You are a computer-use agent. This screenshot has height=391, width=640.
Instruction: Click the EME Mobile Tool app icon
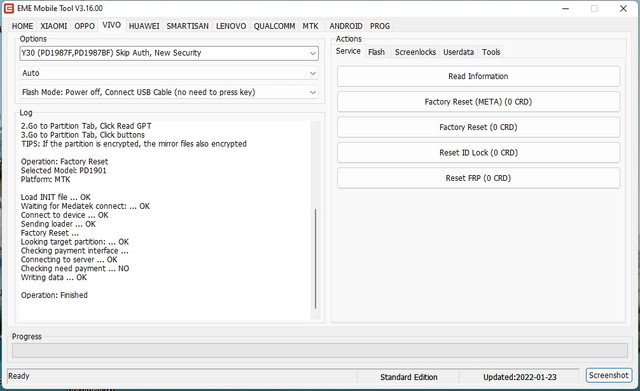point(9,8)
